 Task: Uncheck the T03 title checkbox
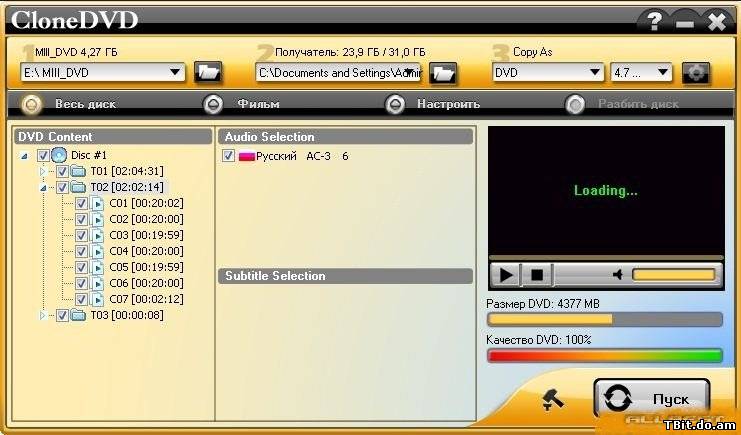(x=62, y=315)
